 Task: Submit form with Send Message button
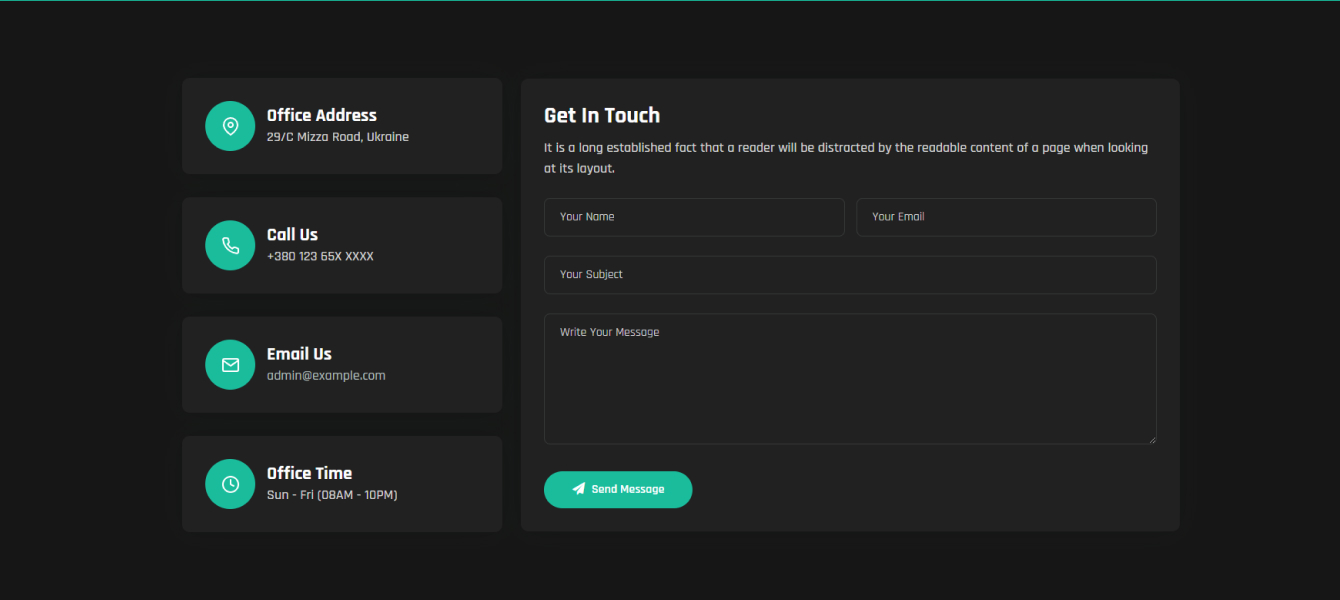point(618,490)
